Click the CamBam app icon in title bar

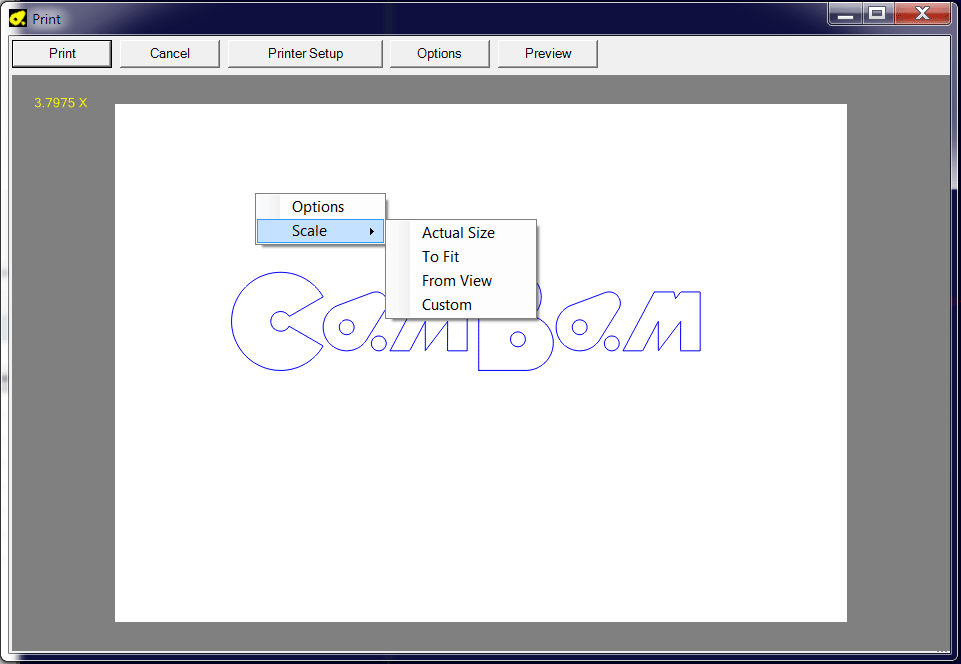(x=17, y=18)
